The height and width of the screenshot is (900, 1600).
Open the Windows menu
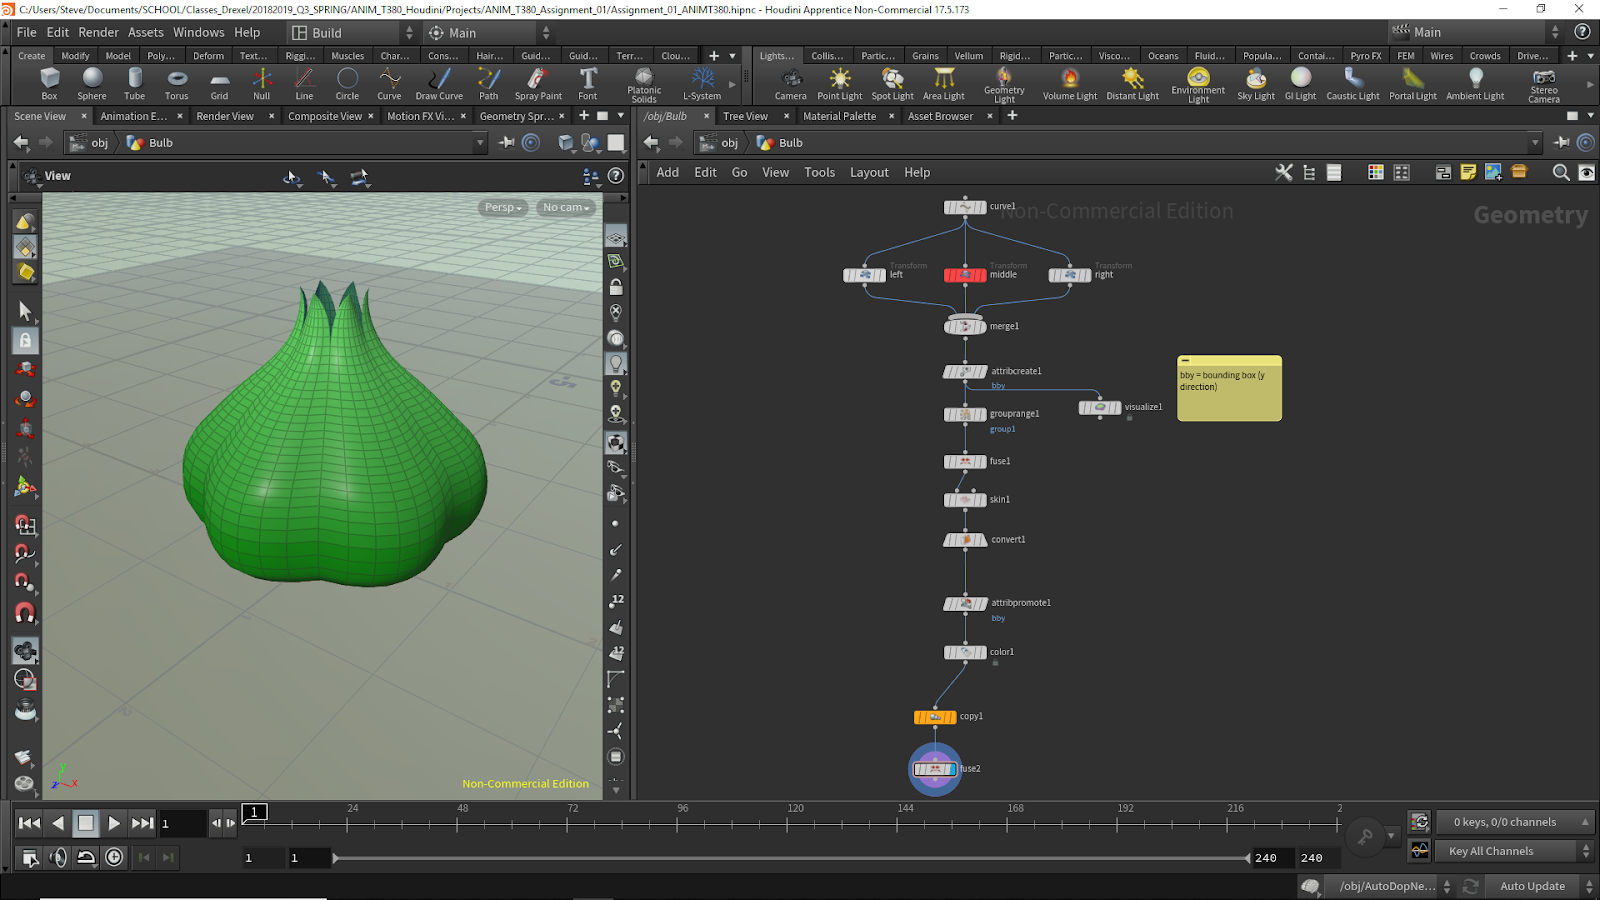click(x=198, y=32)
